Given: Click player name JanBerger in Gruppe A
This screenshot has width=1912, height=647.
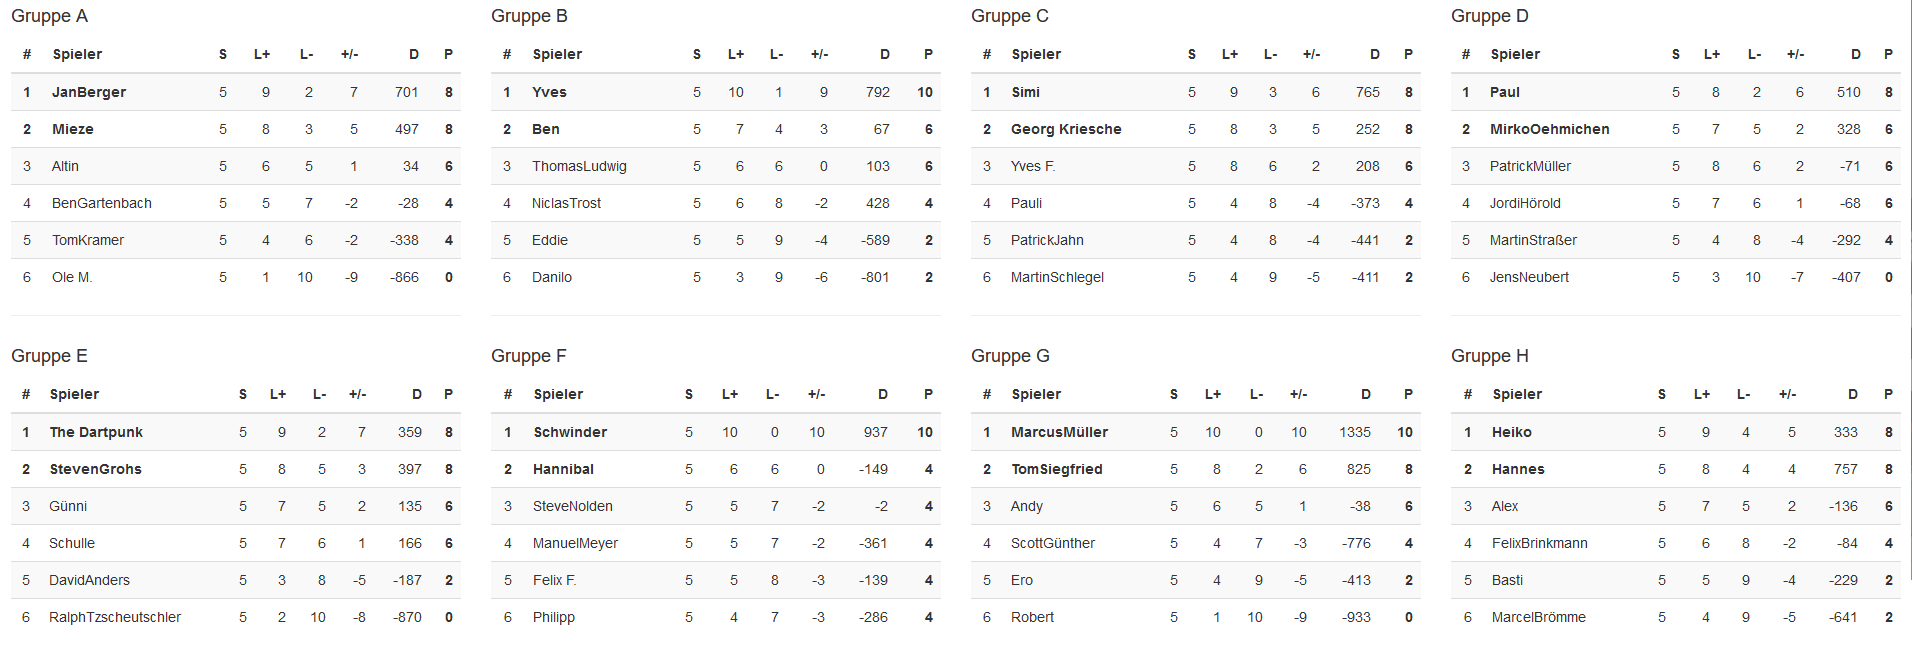Looking at the screenshot, I should coord(89,92).
